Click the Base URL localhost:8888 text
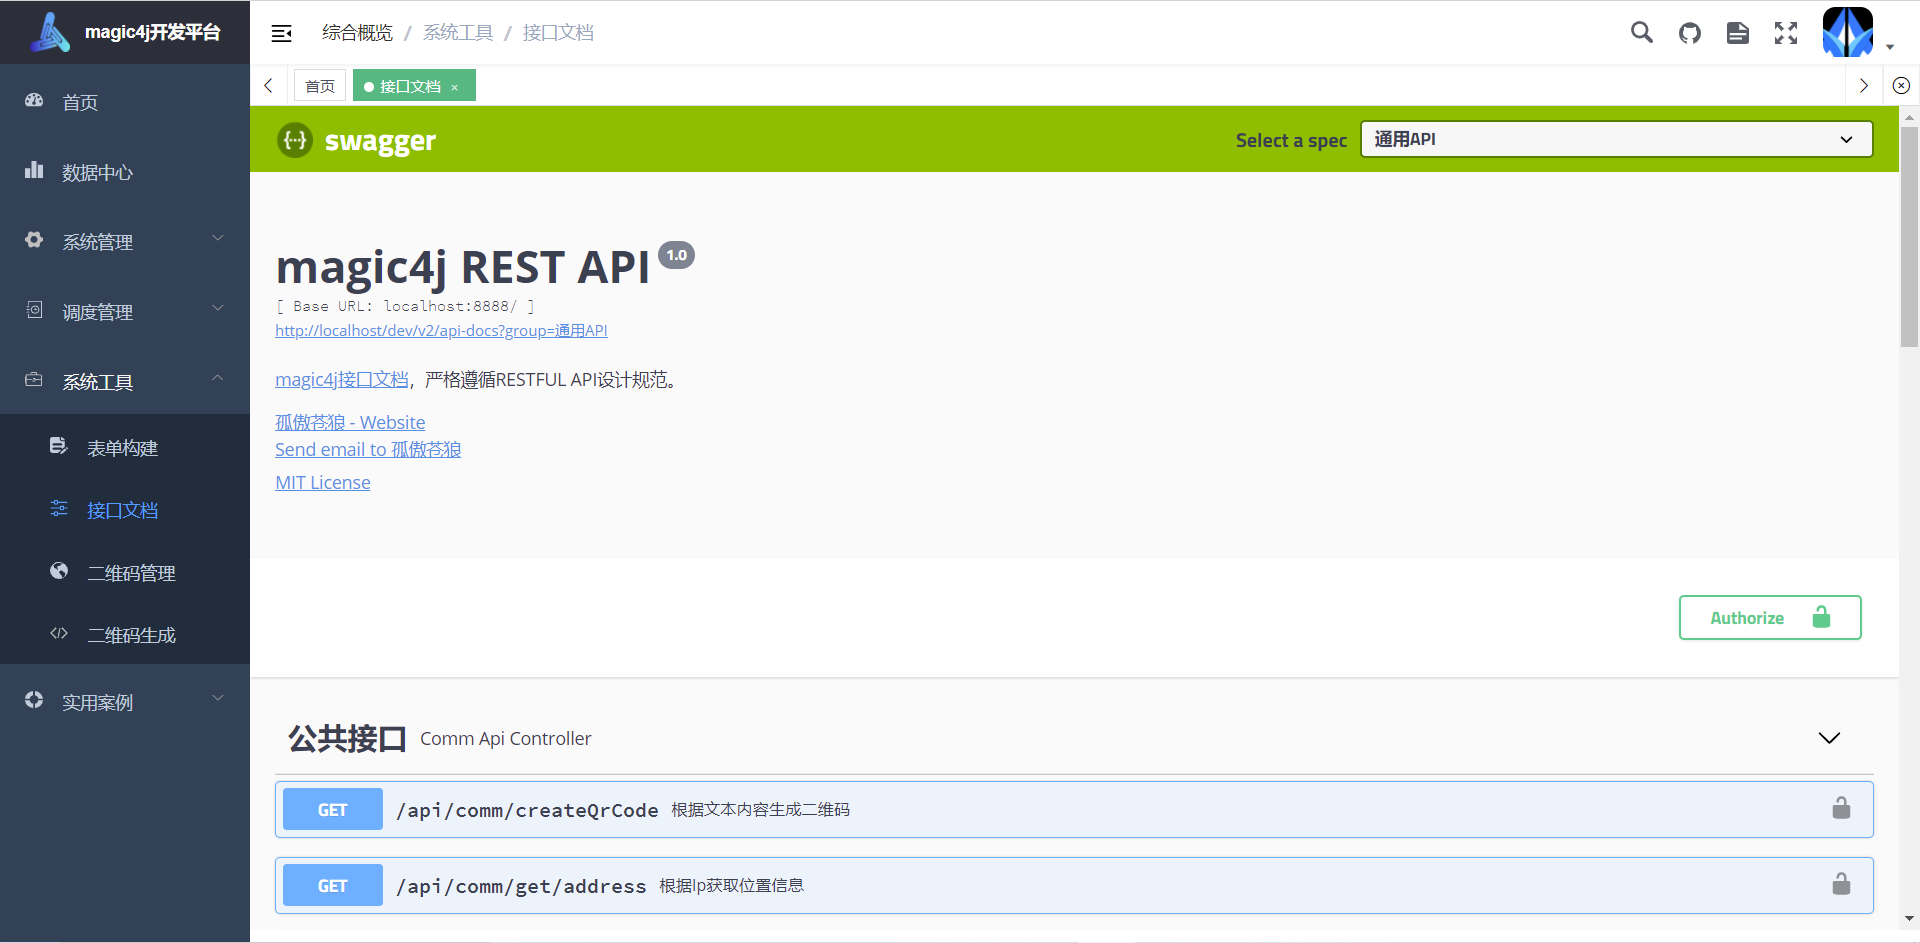This screenshot has height=943, width=1920. tap(405, 306)
